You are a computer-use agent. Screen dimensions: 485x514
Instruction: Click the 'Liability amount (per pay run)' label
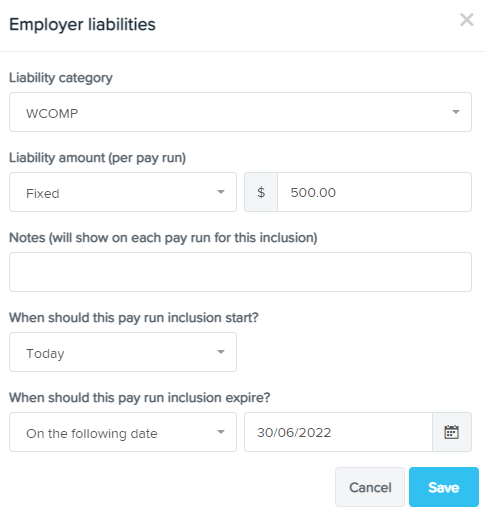pos(97,158)
